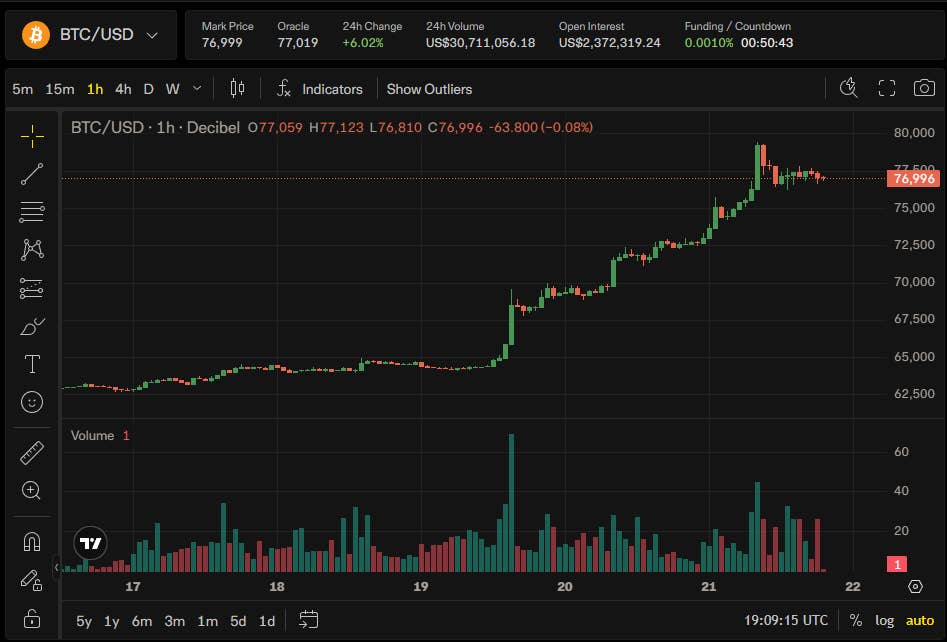947x642 pixels.
Task: Open timezone menu at 19:09:15 UTC
Action: tap(786, 620)
